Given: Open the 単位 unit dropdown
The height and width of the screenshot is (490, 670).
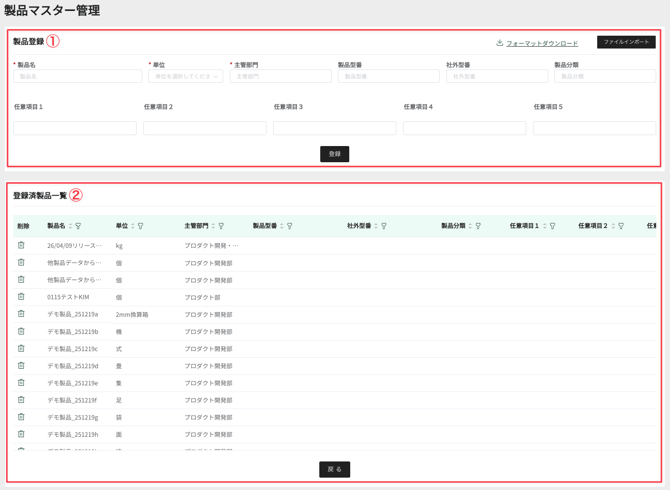Looking at the screenshot, I should [x=186, y=76].
